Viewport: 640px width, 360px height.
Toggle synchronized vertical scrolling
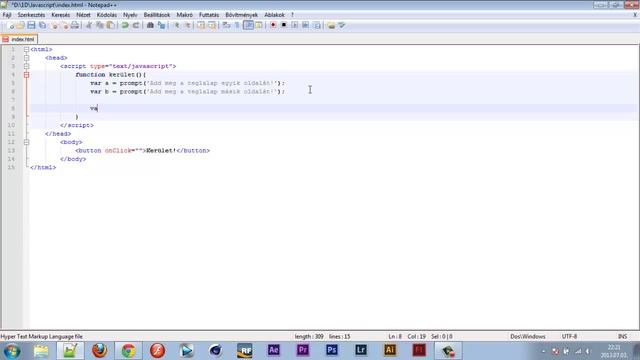click(200, 25)
